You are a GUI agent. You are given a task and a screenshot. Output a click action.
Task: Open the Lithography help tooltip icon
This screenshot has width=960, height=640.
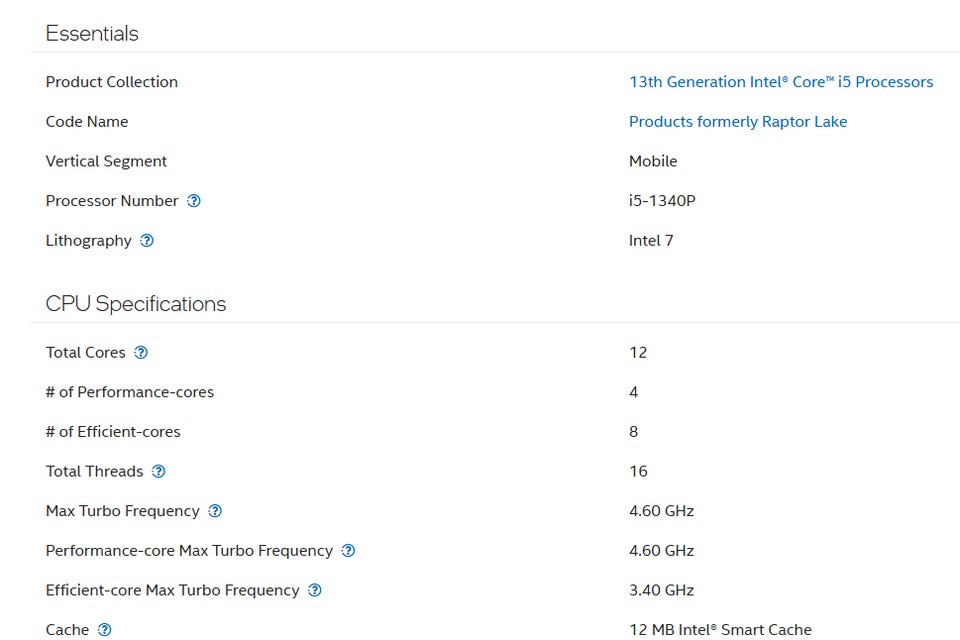147,241
